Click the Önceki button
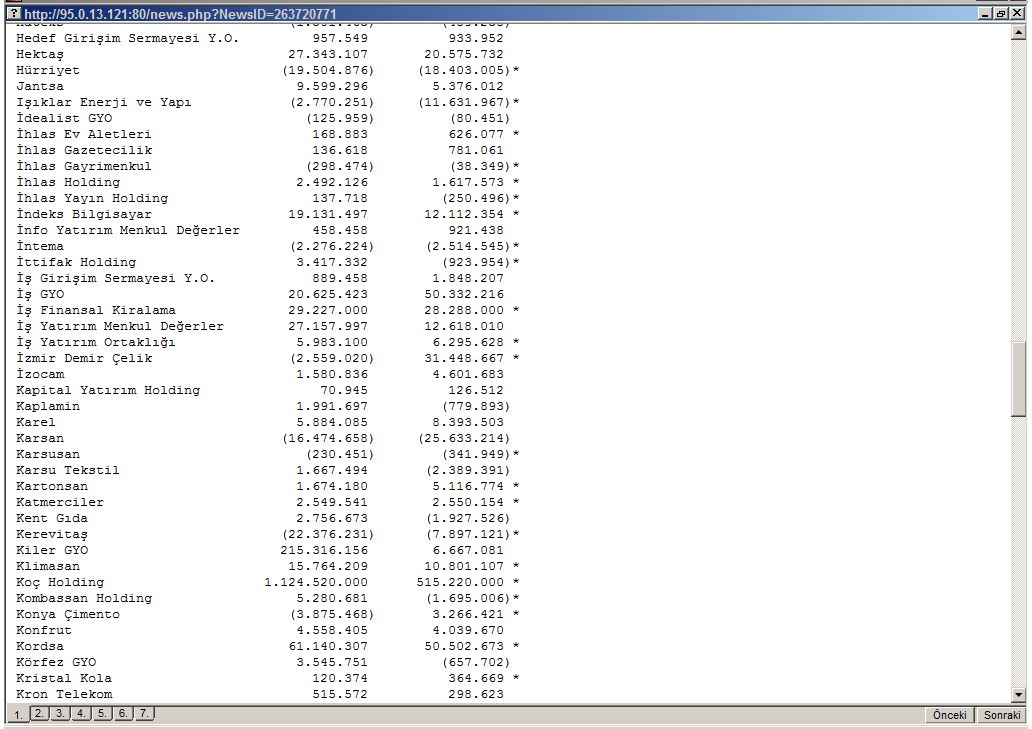The width and height of the screenshot is (1032, 729). pyautogui.click(x=950, y=715)
